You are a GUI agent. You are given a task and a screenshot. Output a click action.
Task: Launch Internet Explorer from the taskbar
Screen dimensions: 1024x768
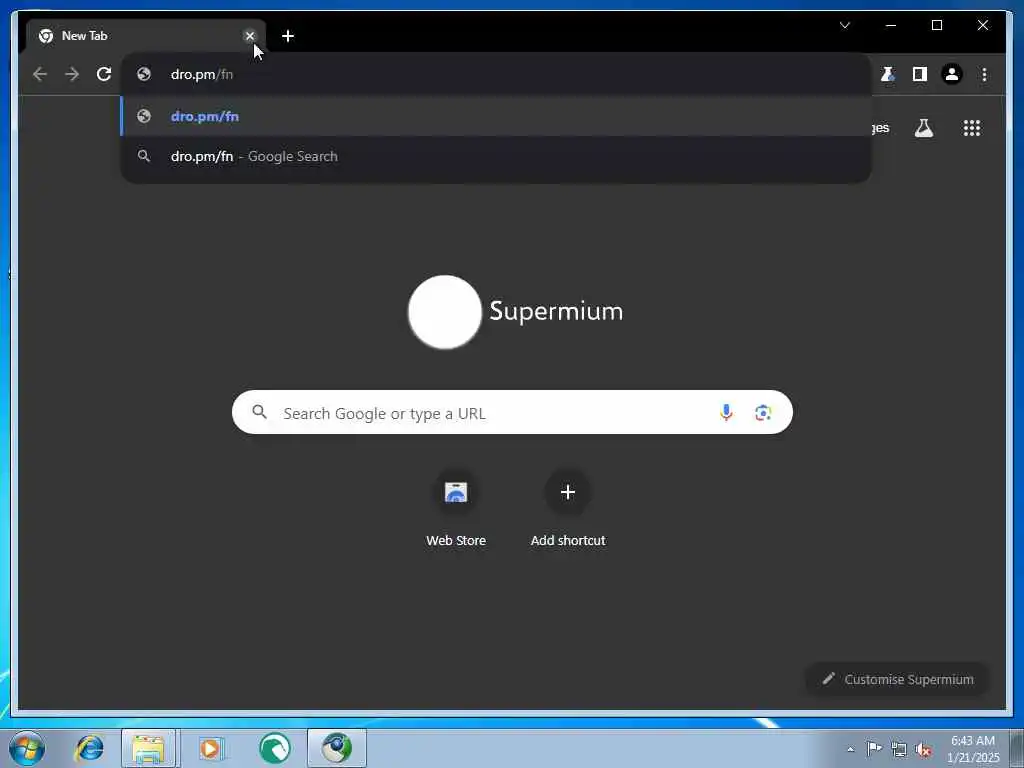[89, 748]
